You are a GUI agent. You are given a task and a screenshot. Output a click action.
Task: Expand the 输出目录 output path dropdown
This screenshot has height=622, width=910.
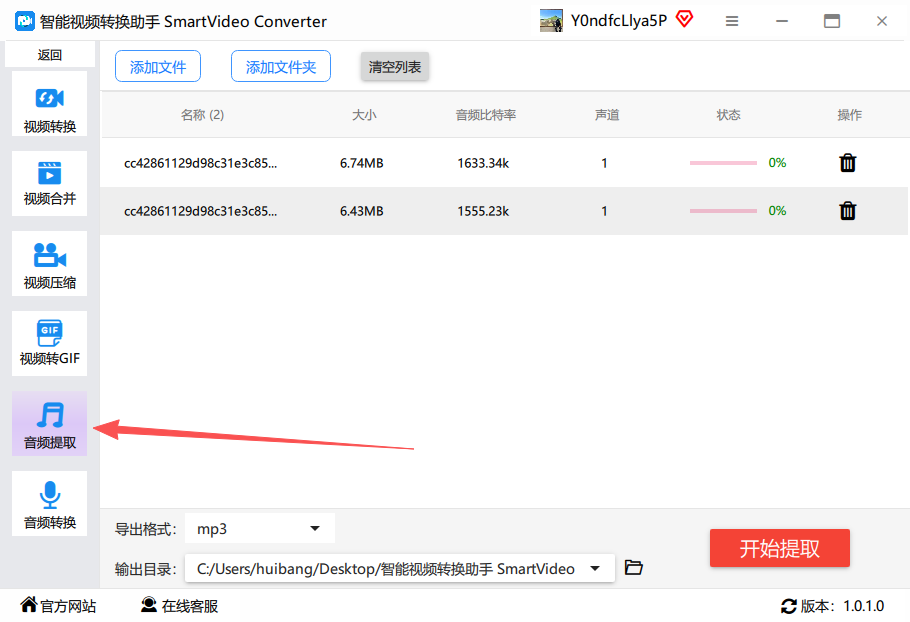(596, 568)
